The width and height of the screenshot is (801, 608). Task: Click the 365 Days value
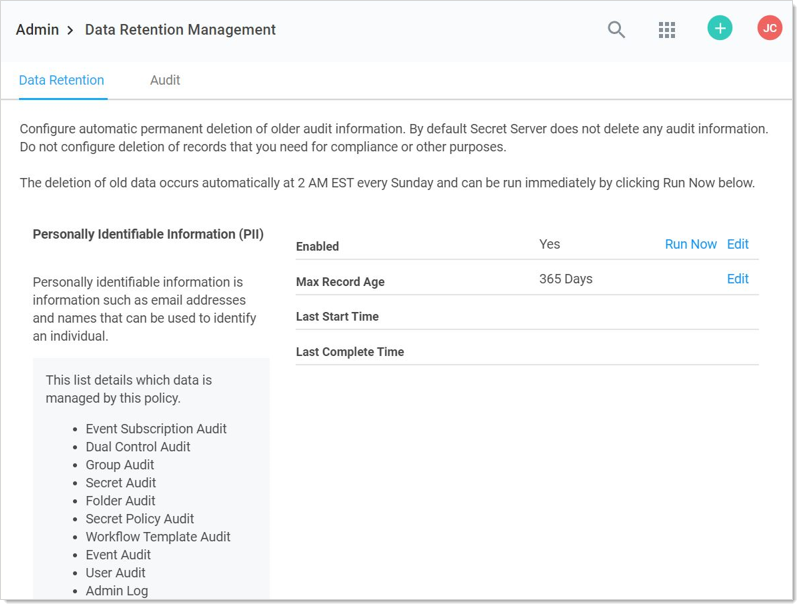565,279
